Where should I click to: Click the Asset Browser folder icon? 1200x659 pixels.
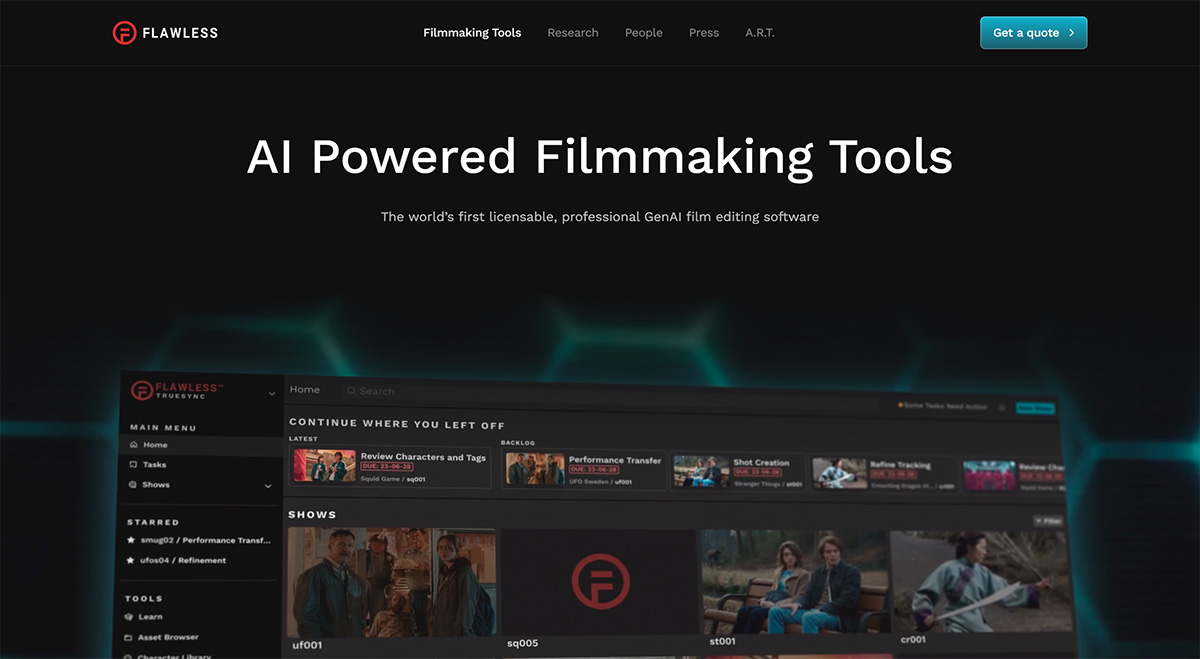[129, 637]
